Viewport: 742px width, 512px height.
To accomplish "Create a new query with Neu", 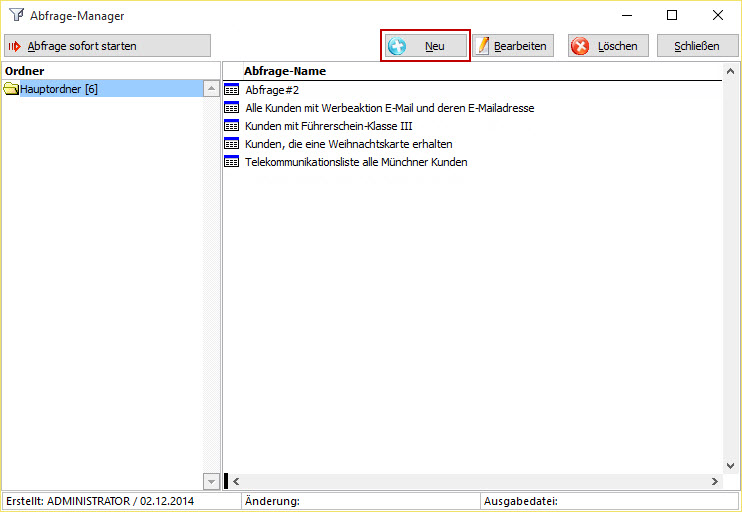I will click(x=425, y=46).
